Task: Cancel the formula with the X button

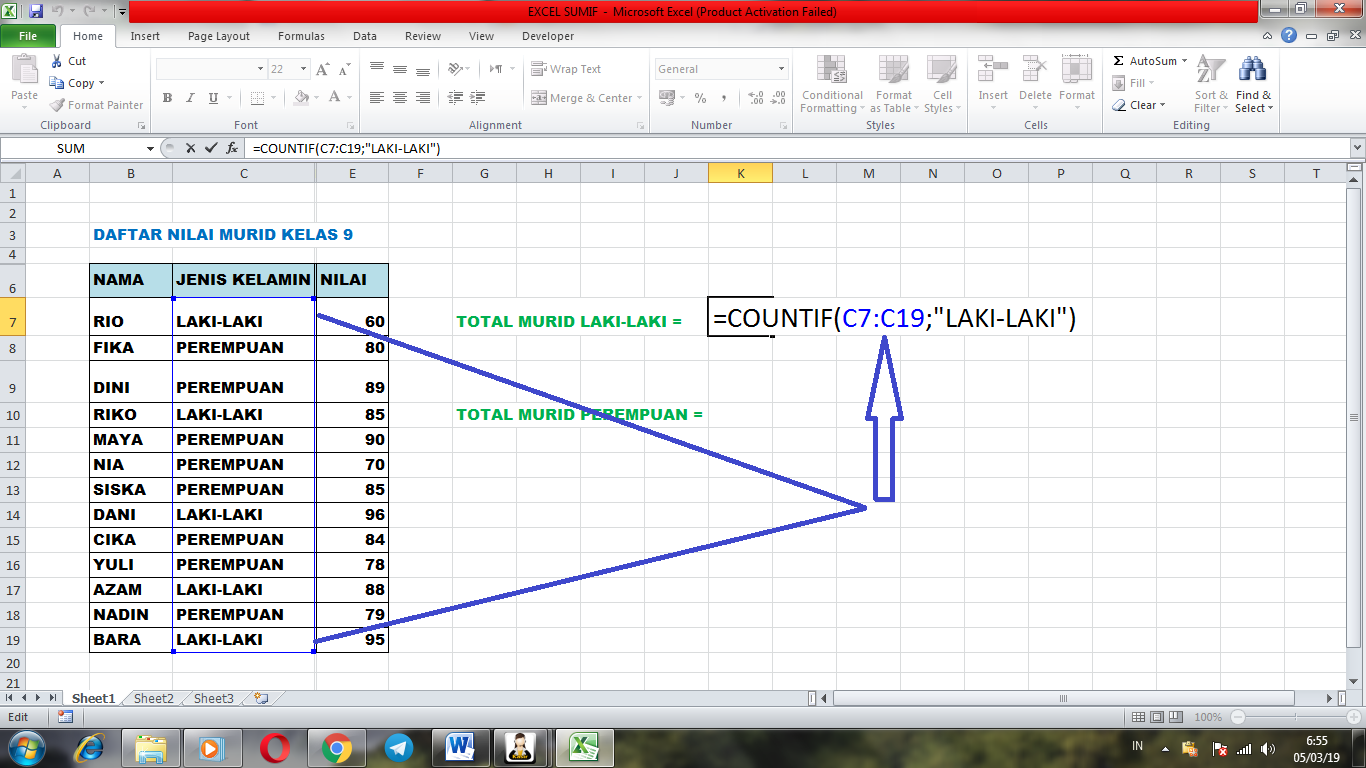Action: click(190, 148)
